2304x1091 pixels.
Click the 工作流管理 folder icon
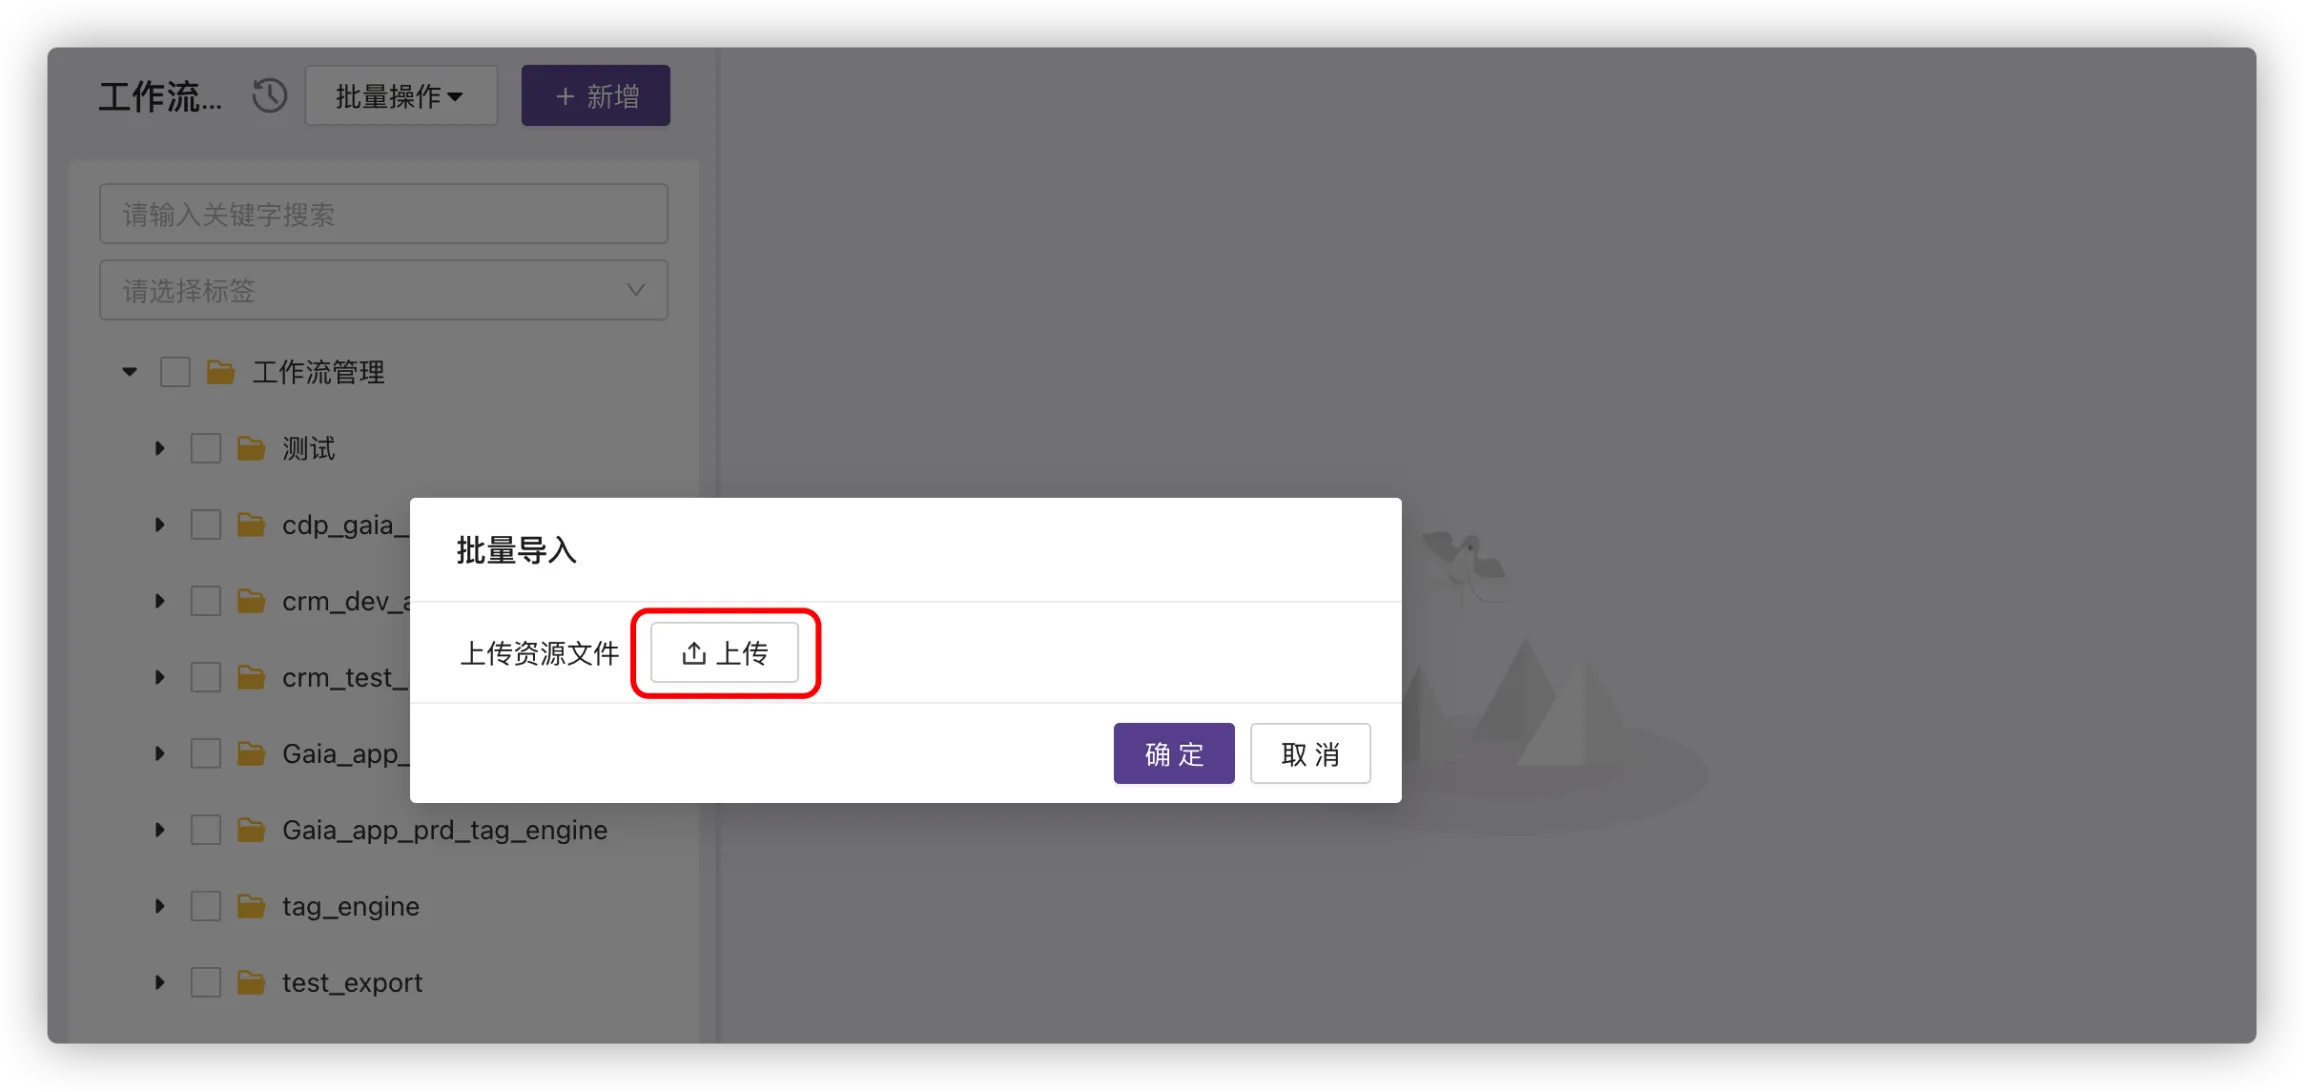click(x=221, y=373)
